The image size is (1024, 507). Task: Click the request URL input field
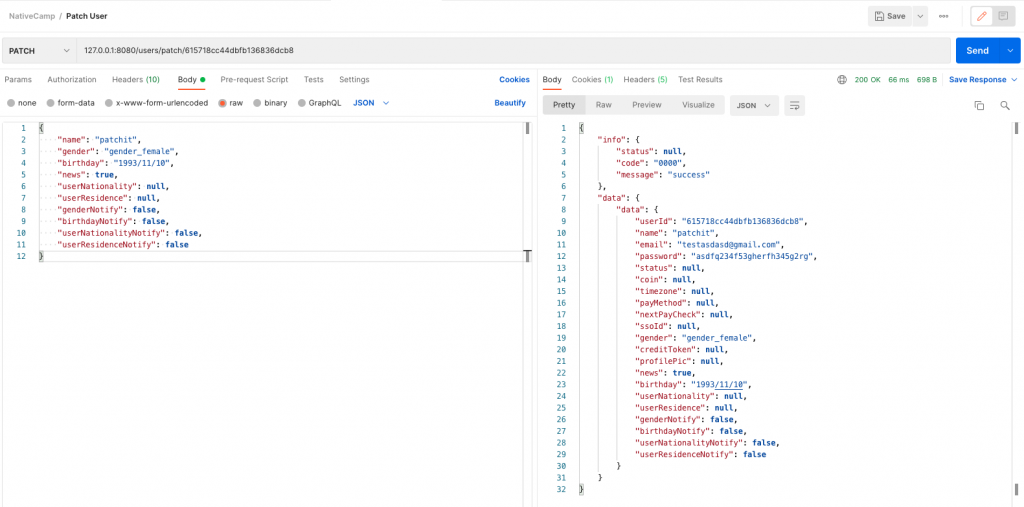(x=513, y=50)
